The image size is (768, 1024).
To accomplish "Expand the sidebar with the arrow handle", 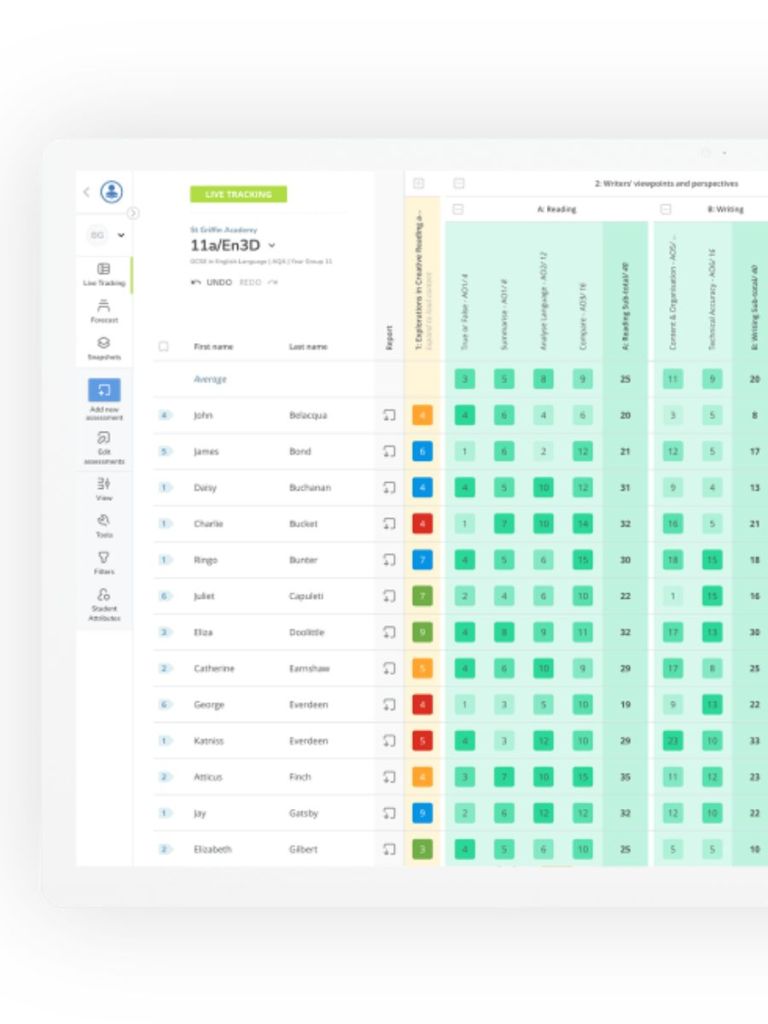I will point(133,213).
